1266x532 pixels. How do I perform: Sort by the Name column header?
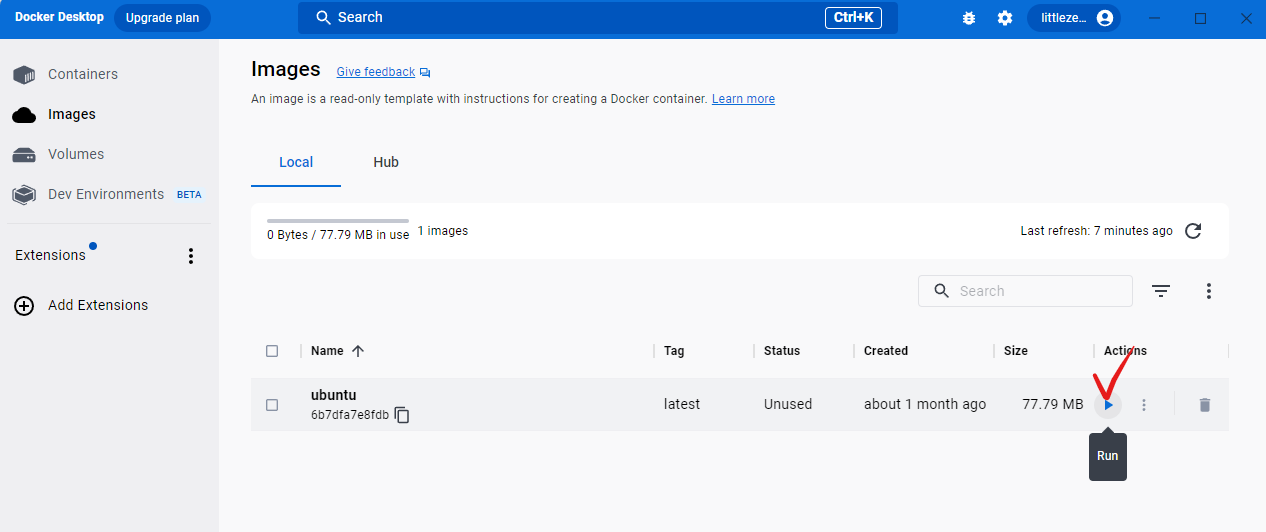[327, 351]
